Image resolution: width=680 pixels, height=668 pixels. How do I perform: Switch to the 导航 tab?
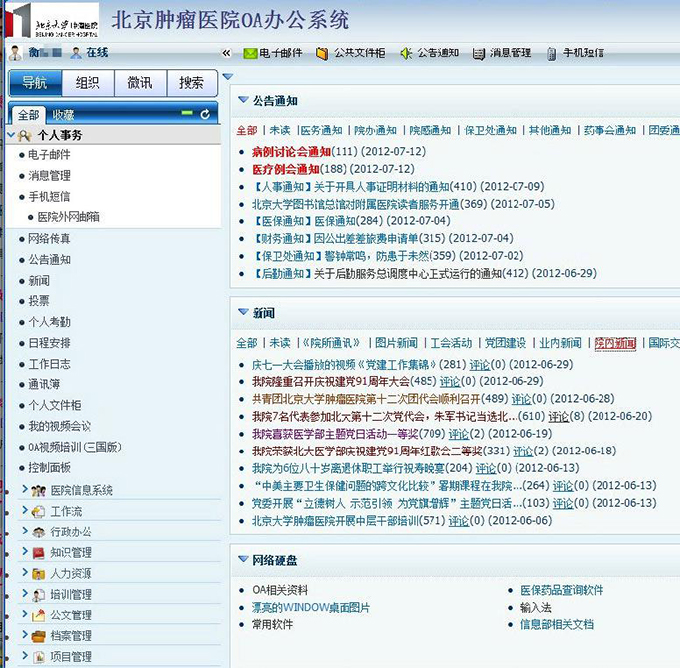click(x=36, y=82)
